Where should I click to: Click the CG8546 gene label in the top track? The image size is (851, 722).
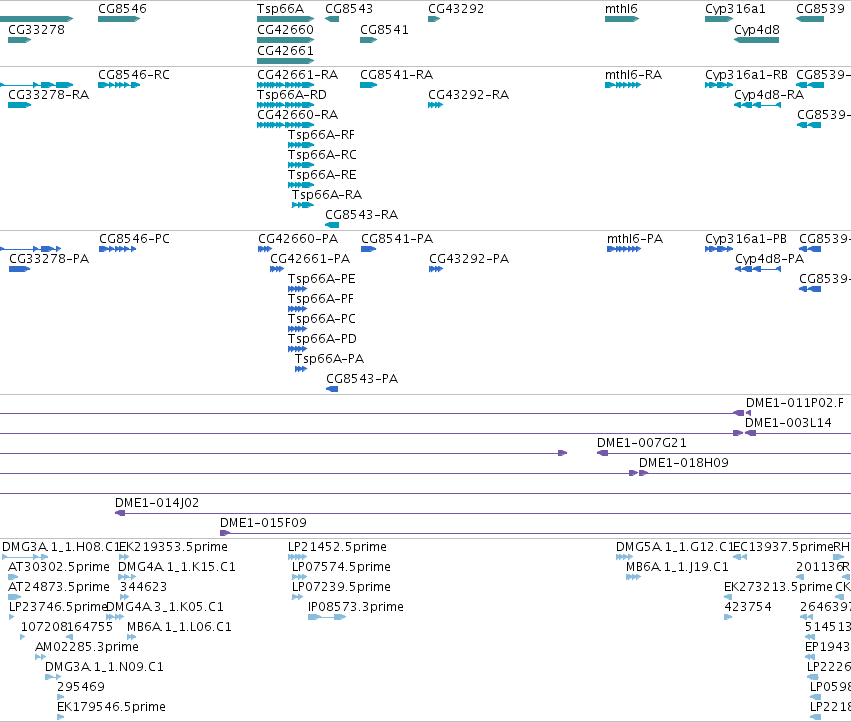click(x=122, y=9)
